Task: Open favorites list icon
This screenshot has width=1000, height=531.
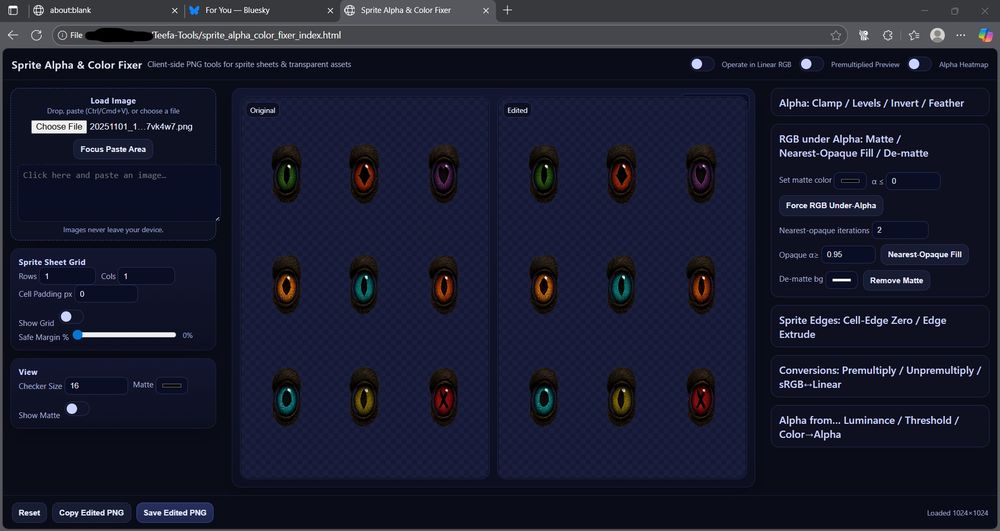Action: [x=913, y=36]
